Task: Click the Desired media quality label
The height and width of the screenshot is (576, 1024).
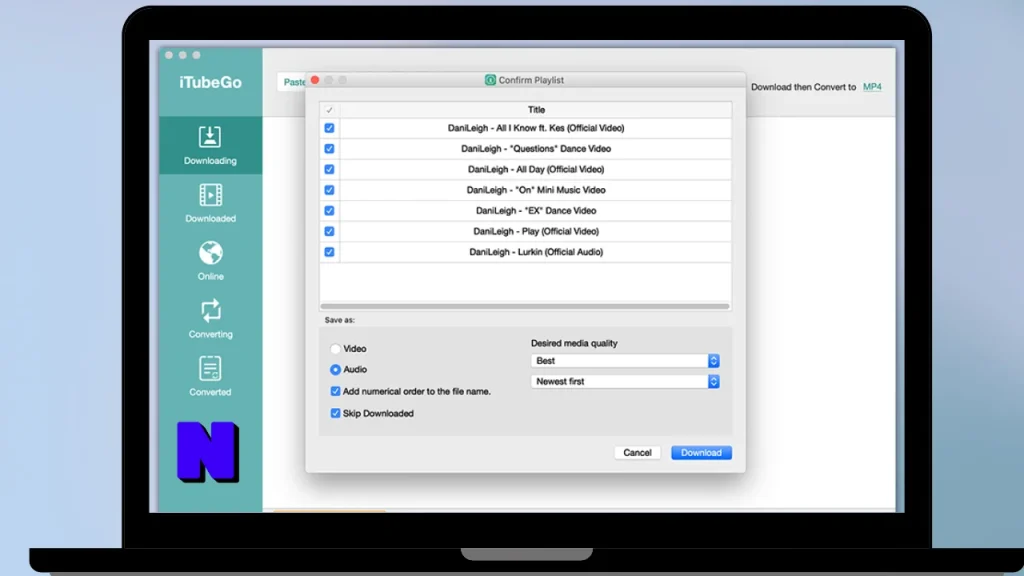Action: tap(574, 343)
